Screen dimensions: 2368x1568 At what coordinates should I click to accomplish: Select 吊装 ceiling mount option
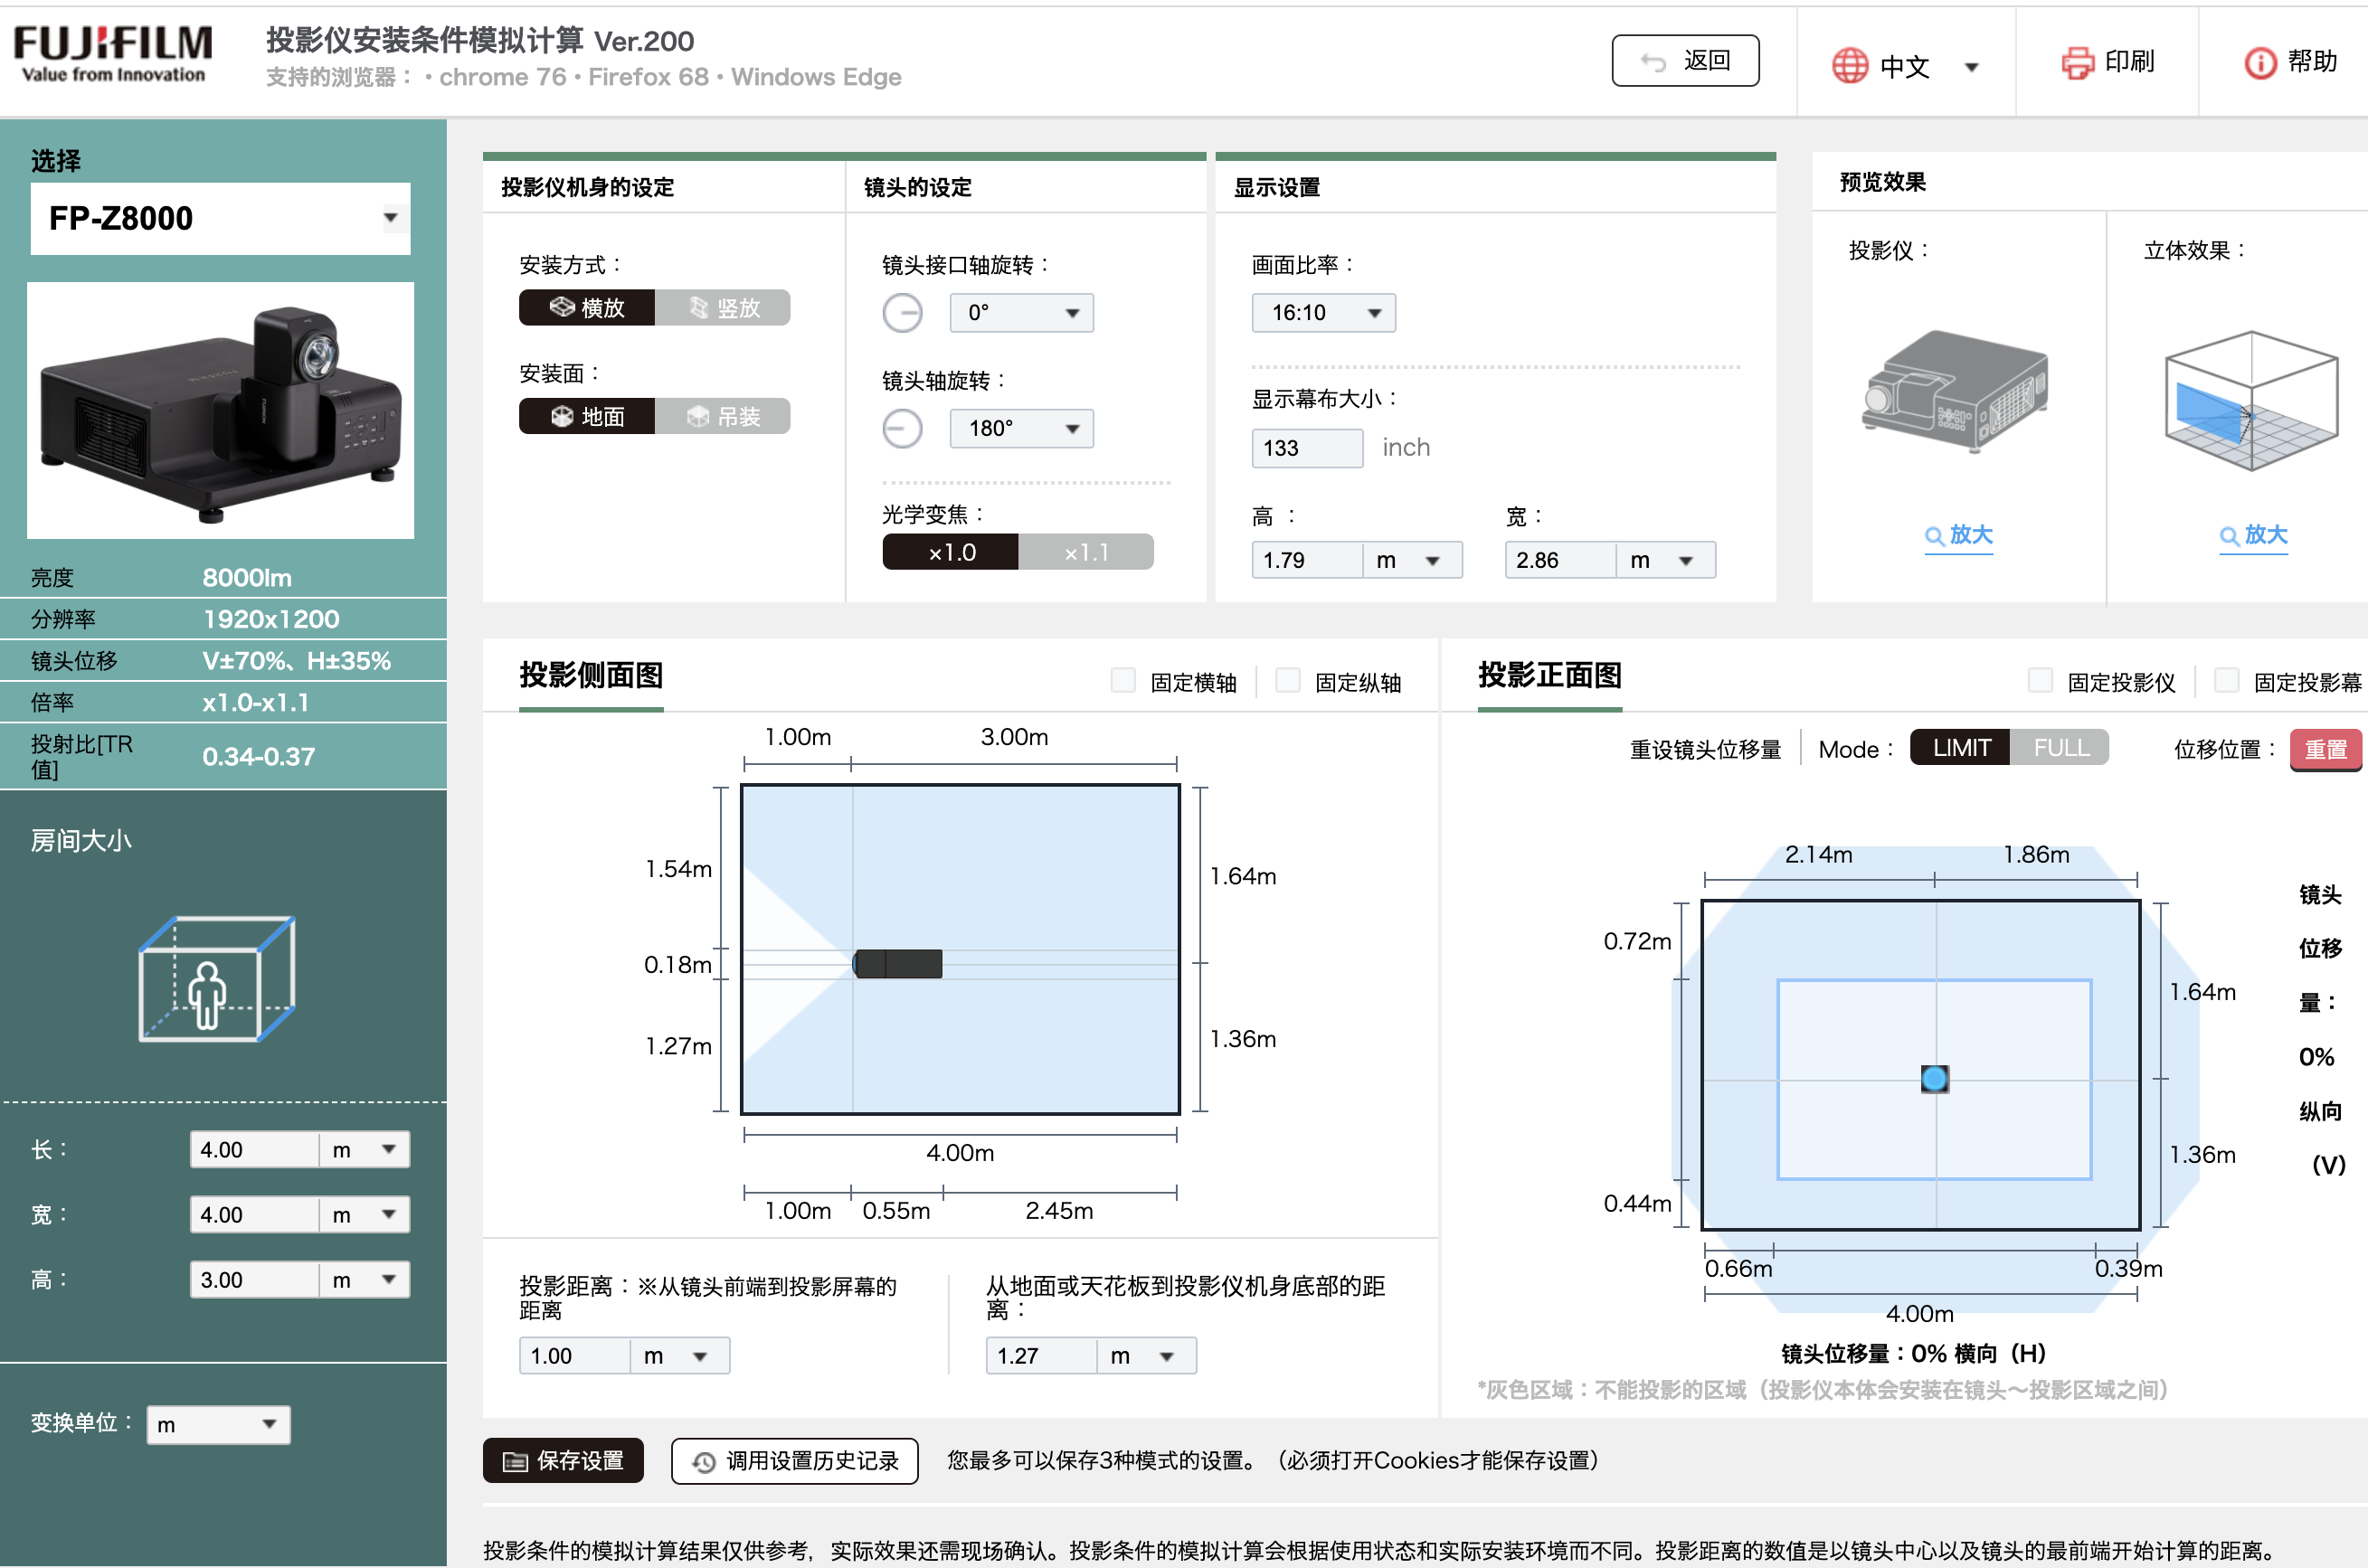pyautogui.click(x=723, y=416)
